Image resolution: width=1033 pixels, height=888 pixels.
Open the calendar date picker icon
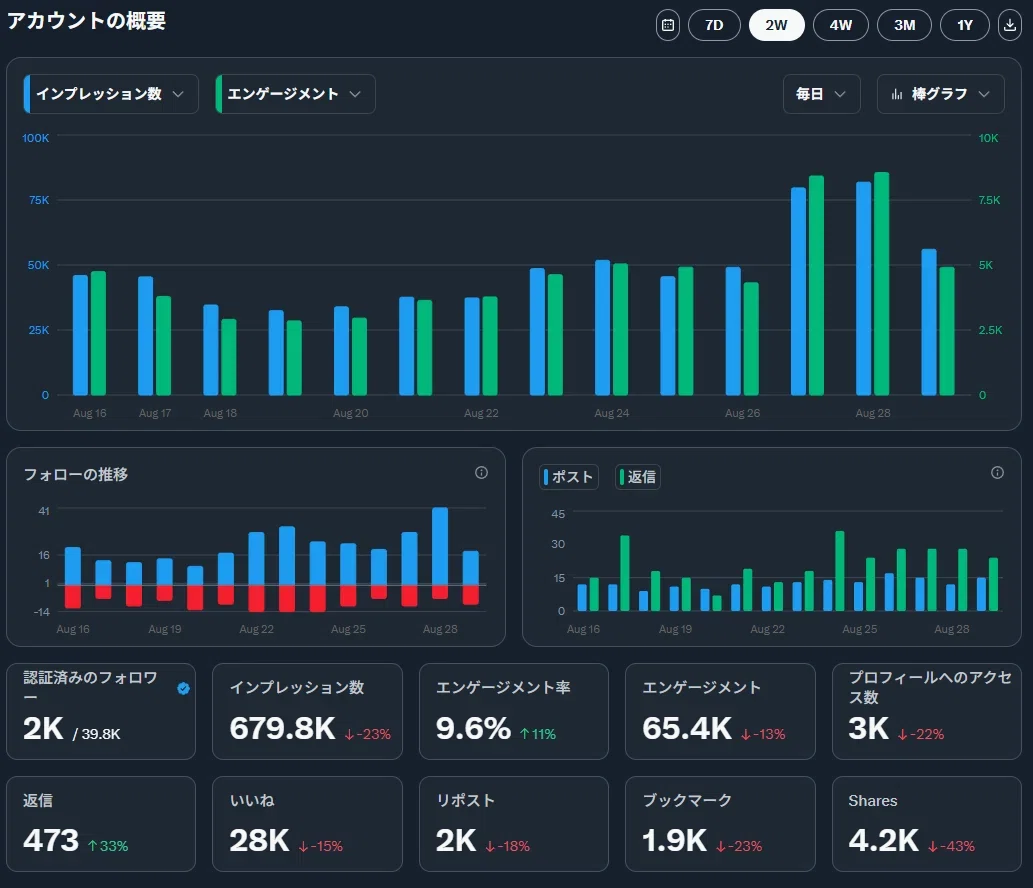tap(667, 25)
